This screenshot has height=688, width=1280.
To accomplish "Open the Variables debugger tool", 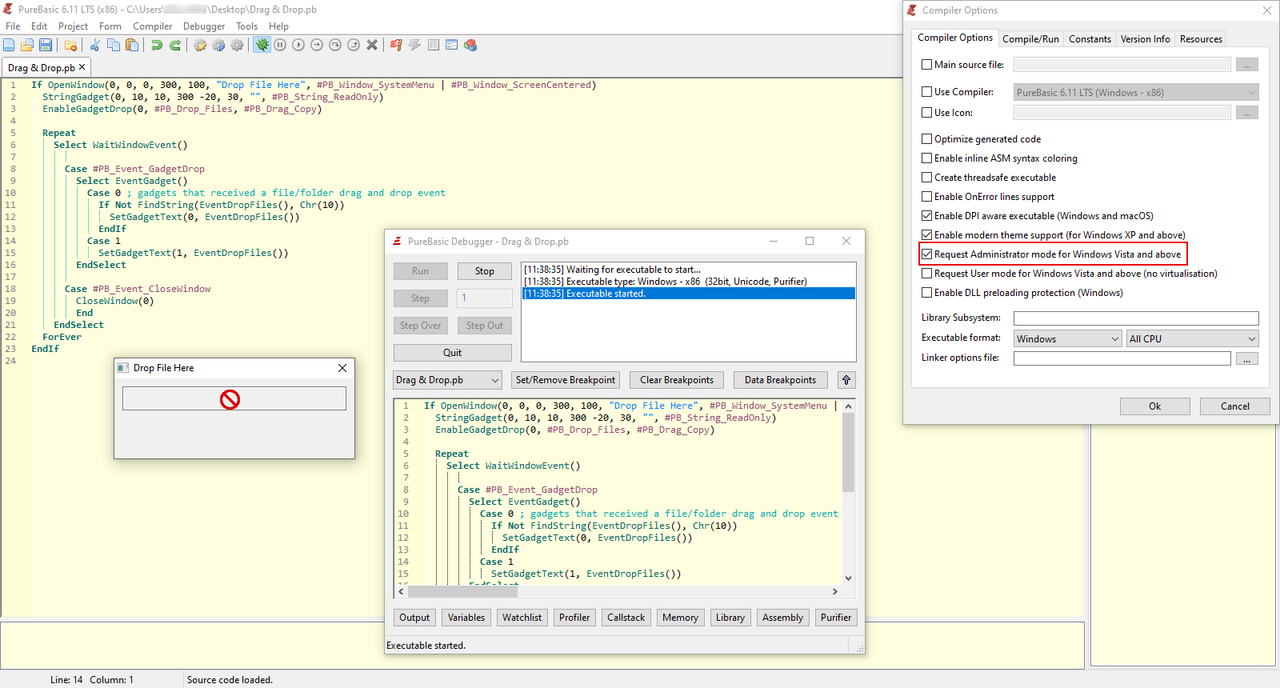I will point(467,617).
